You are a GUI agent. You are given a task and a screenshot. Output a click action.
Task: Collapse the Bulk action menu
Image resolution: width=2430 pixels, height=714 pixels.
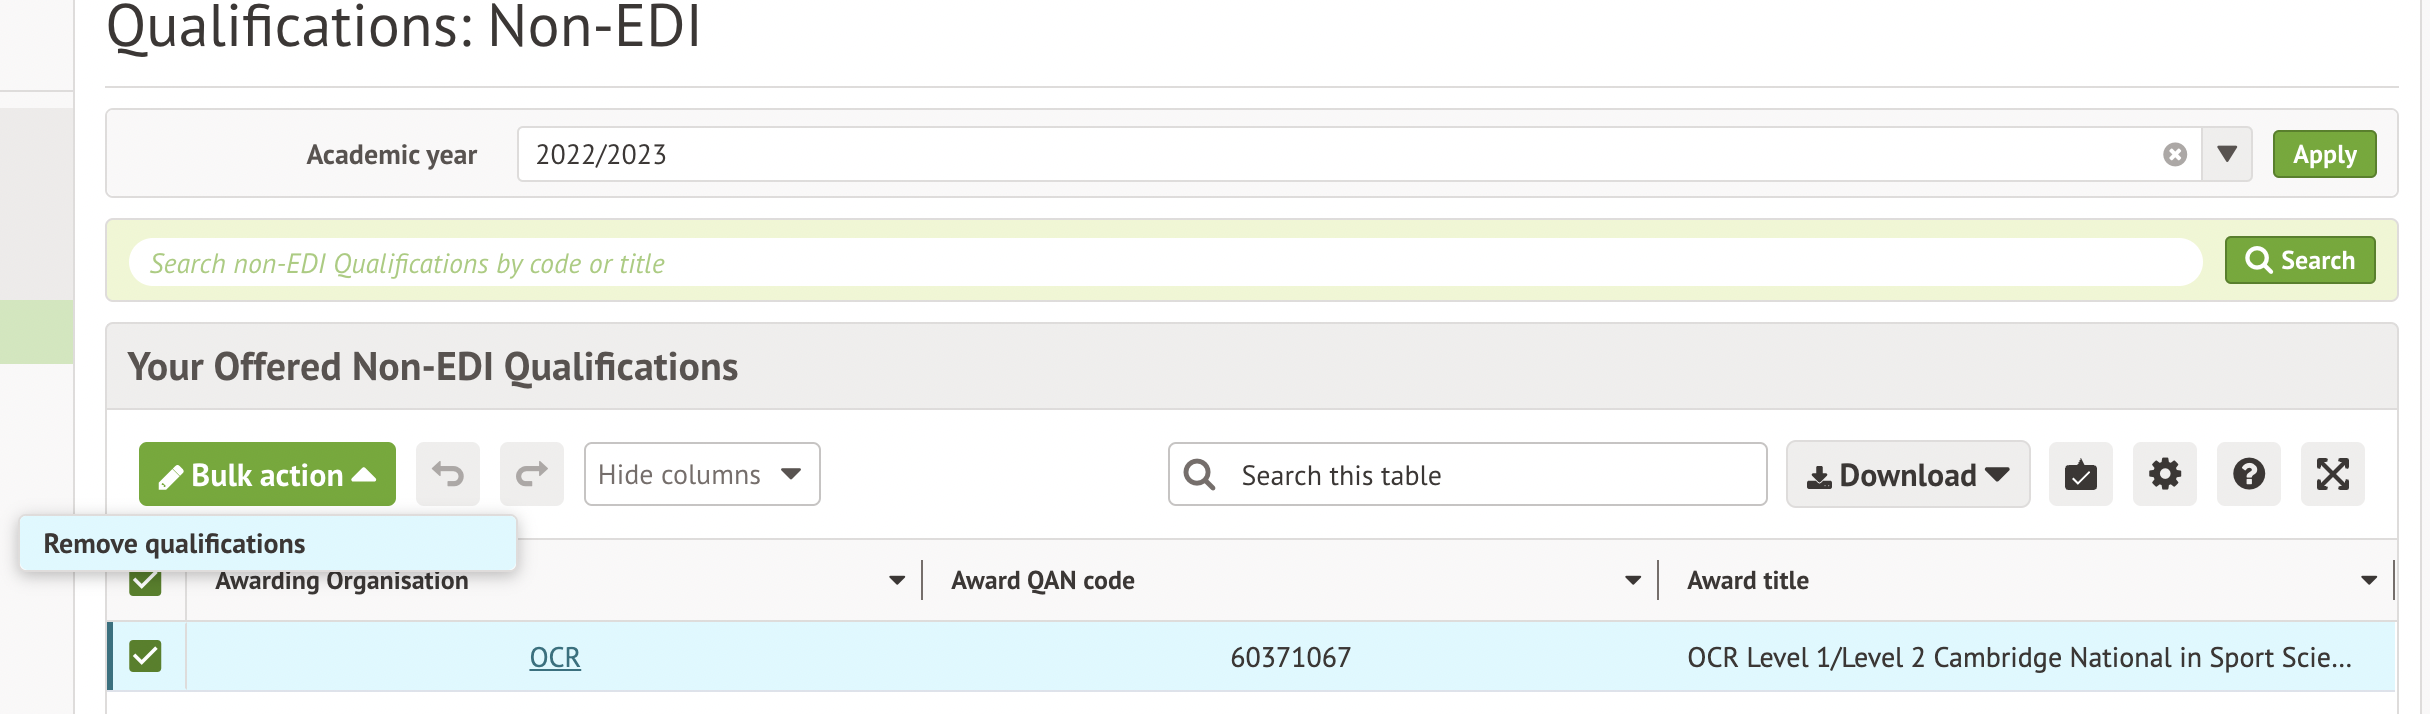267,475
